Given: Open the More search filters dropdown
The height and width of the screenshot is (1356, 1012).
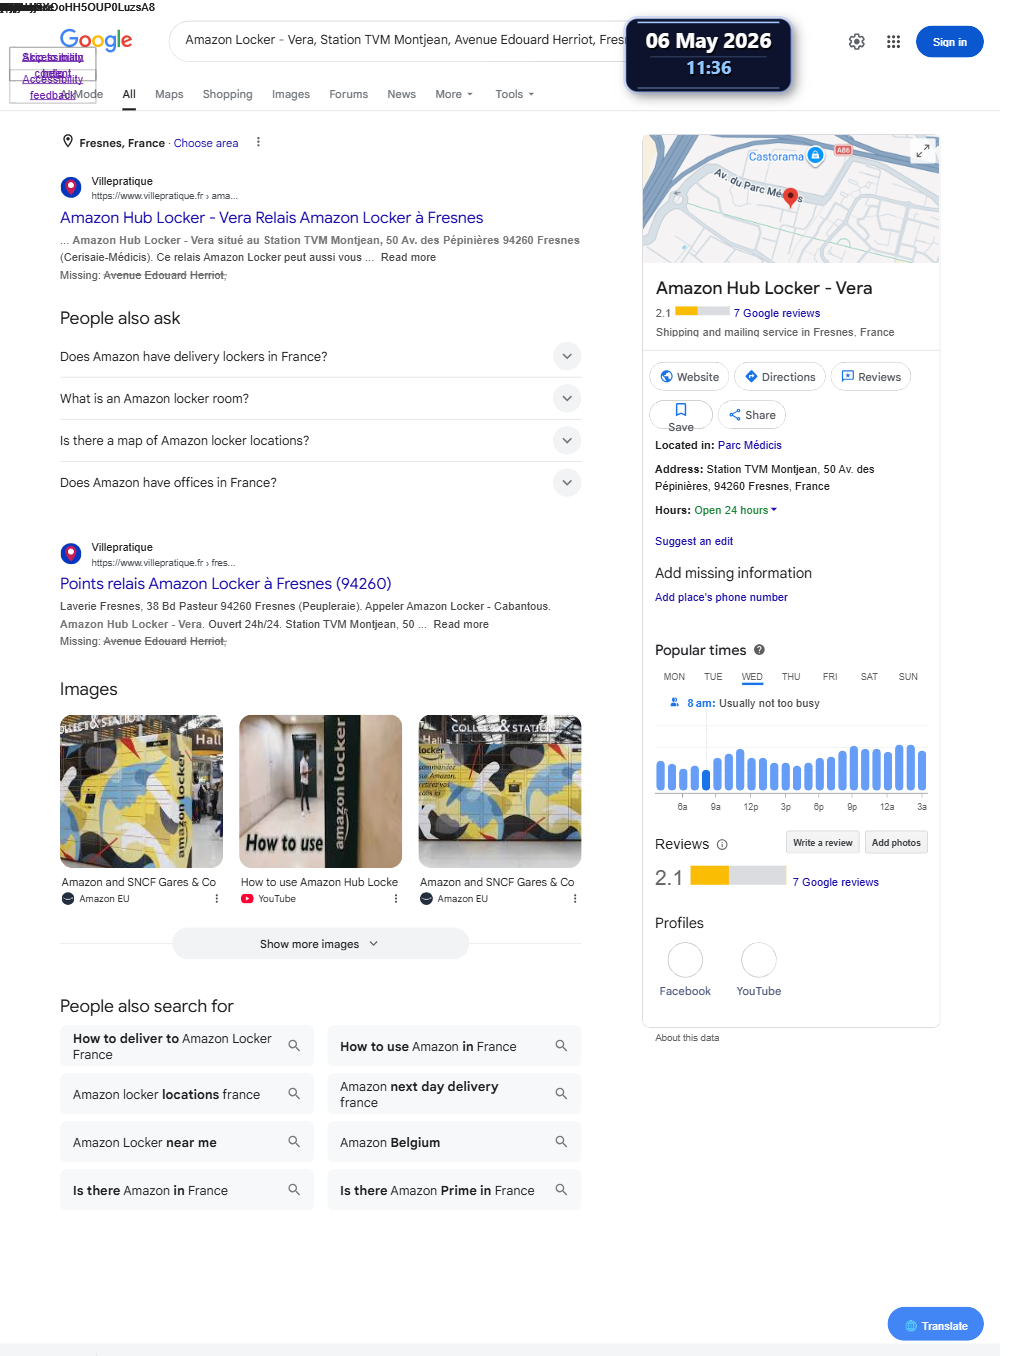Looking at the screenshot, I should [454, 94].
